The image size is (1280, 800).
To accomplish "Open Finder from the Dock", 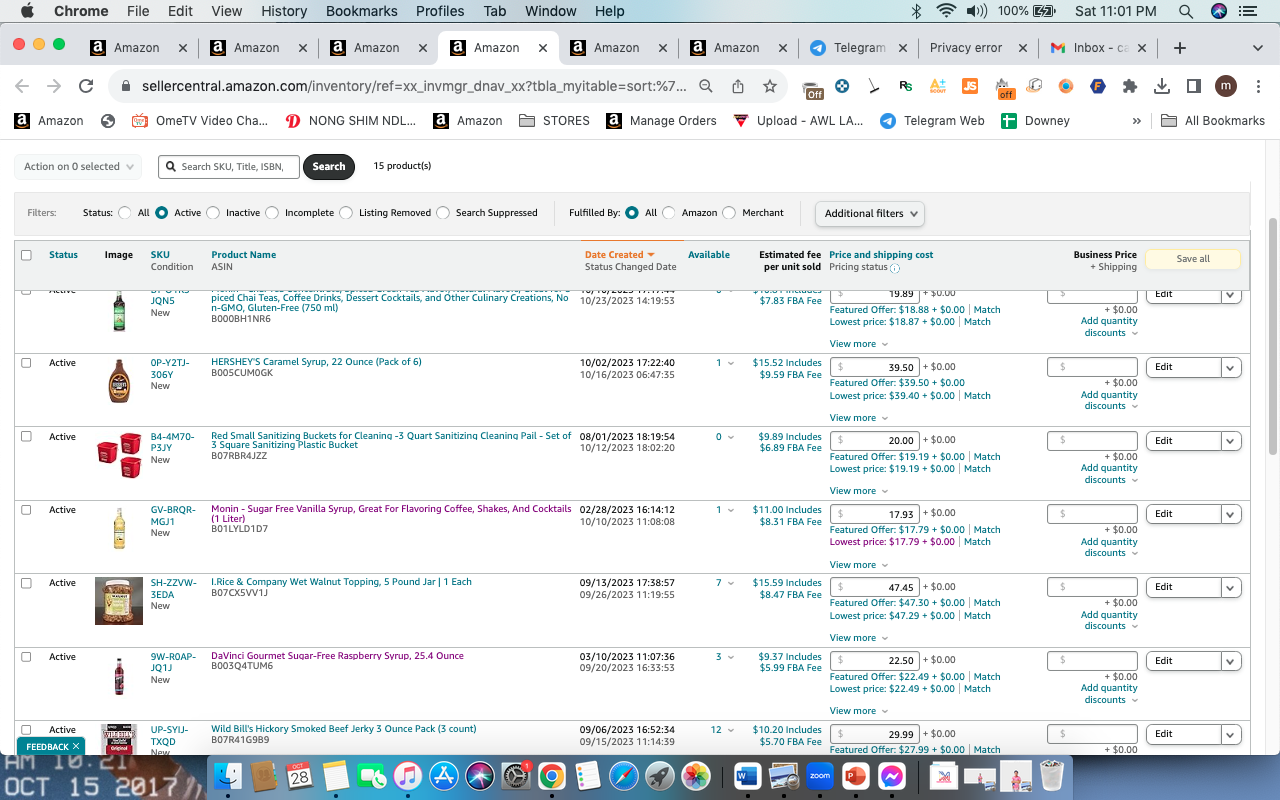I will [x=229, y=776].
